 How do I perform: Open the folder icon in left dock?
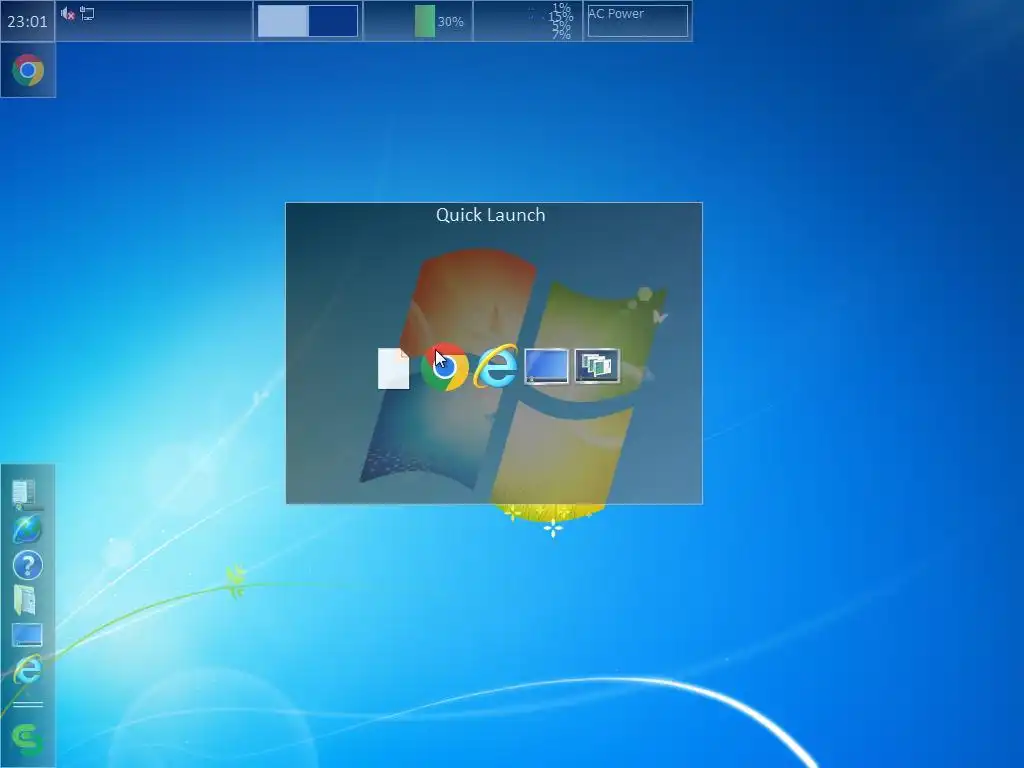click(x=25, y=600)
